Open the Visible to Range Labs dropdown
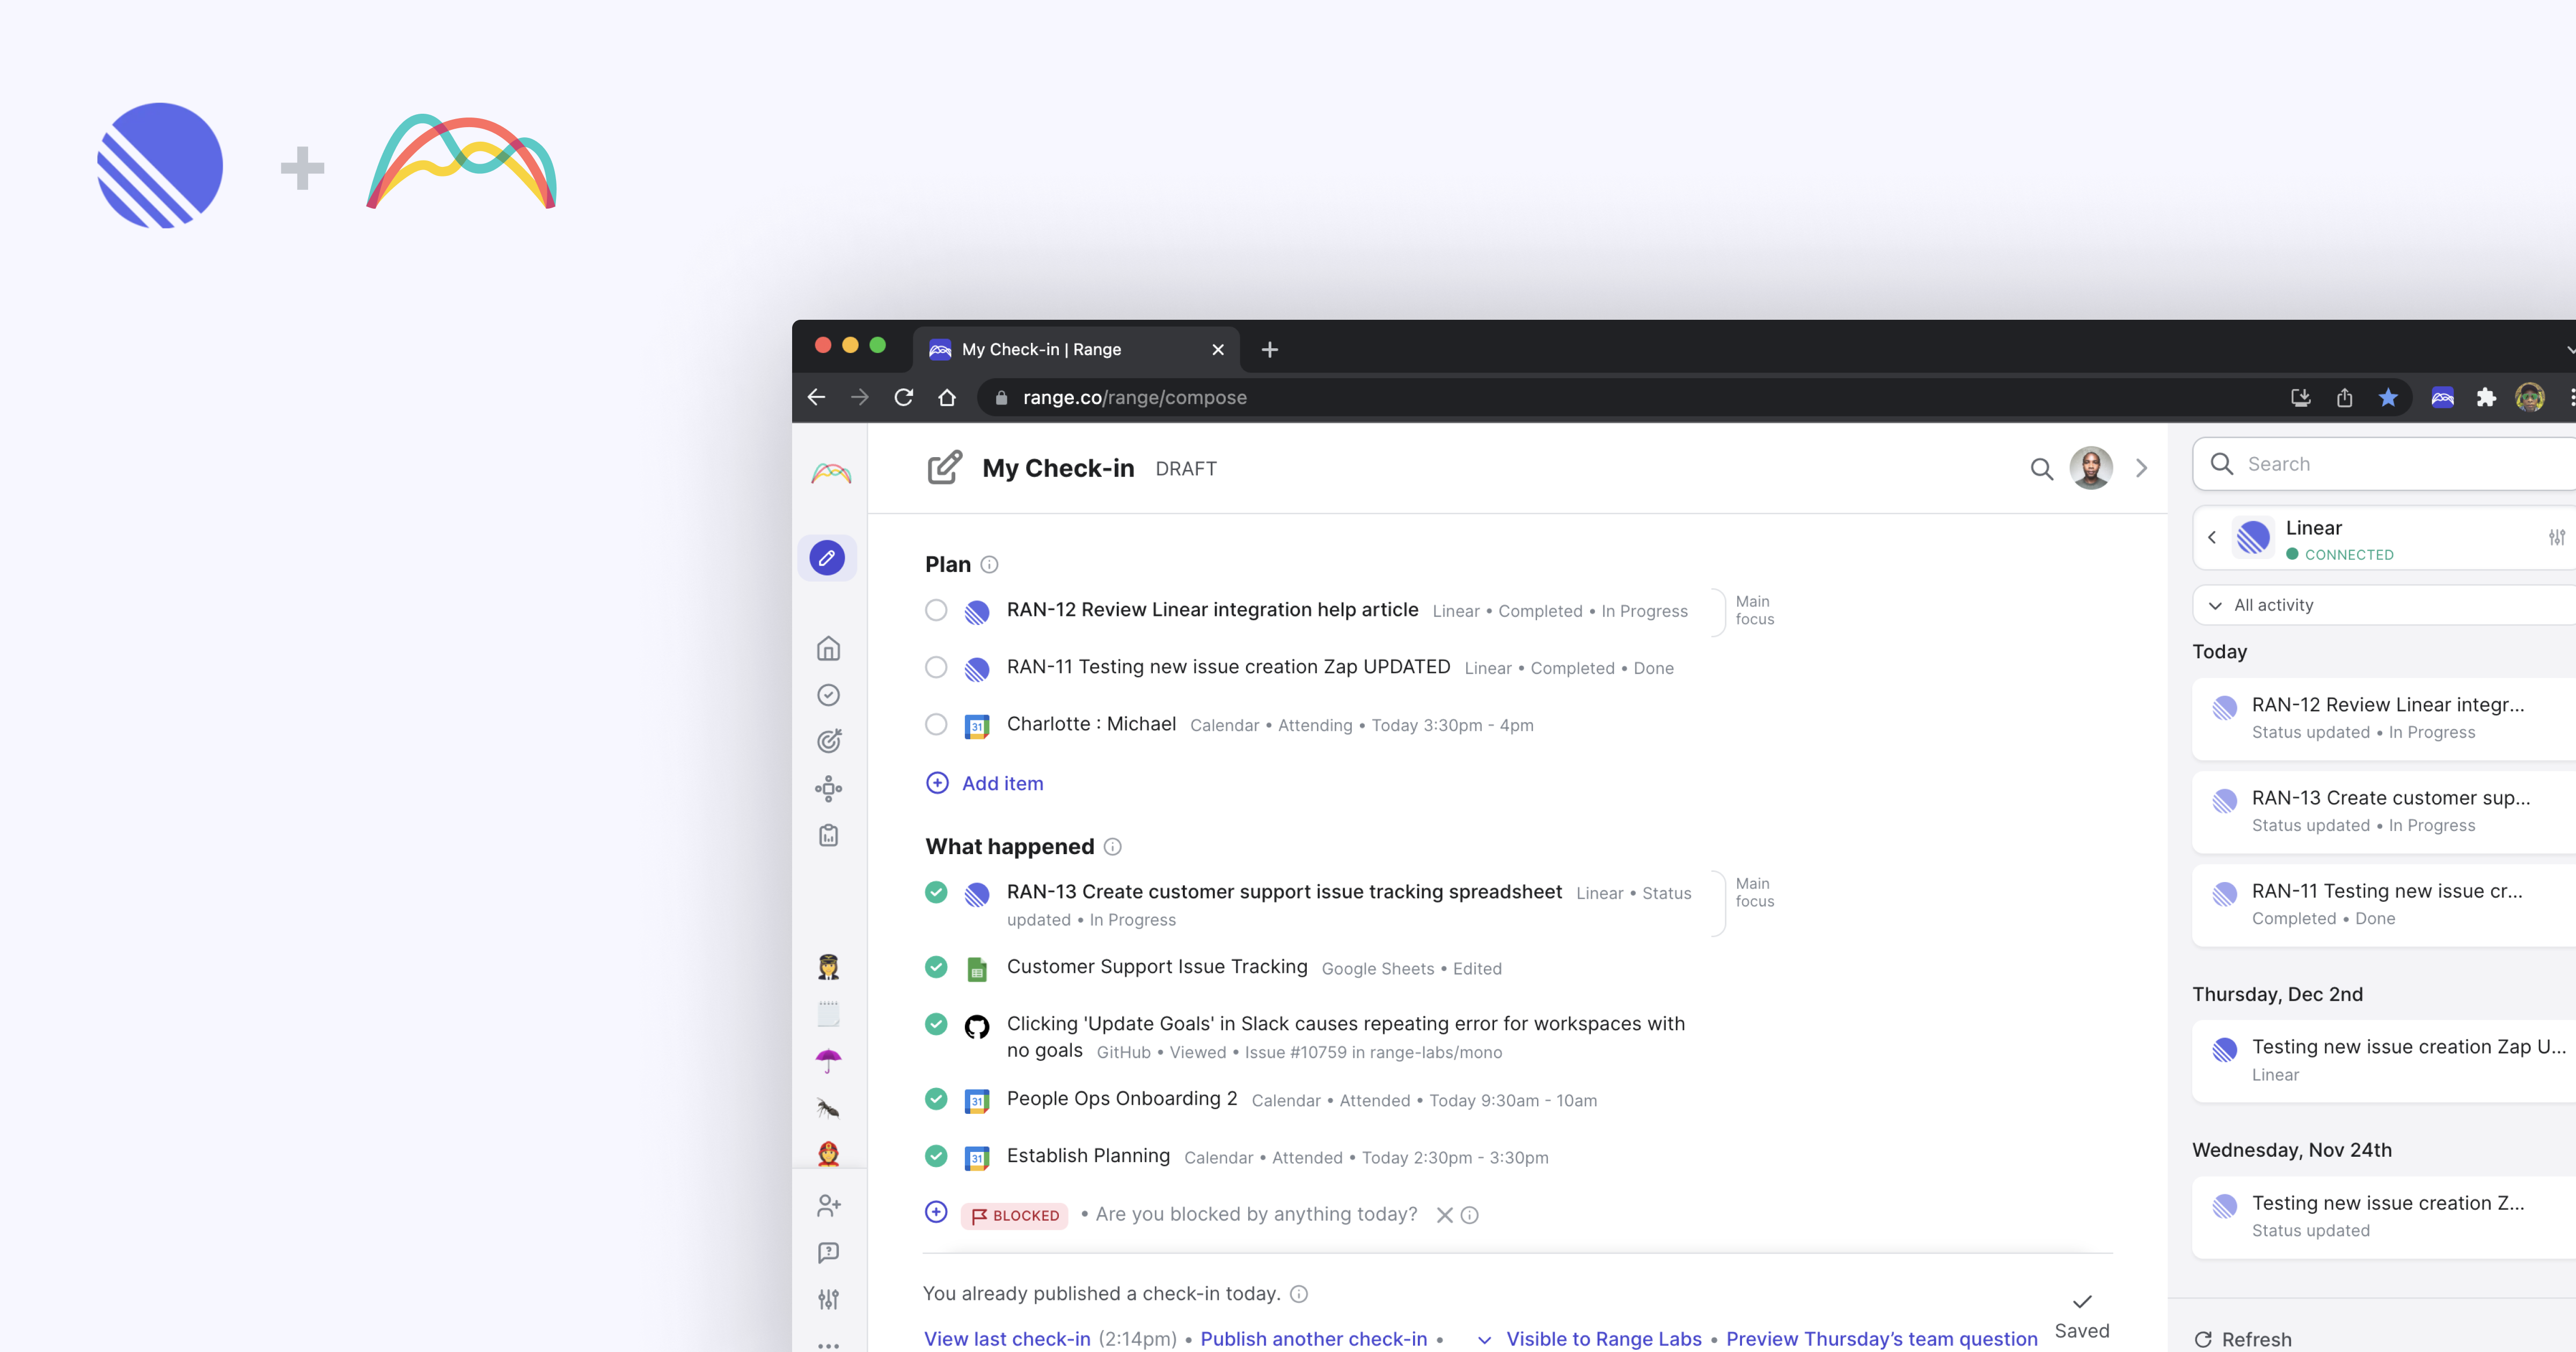 click(1590, 1339)
